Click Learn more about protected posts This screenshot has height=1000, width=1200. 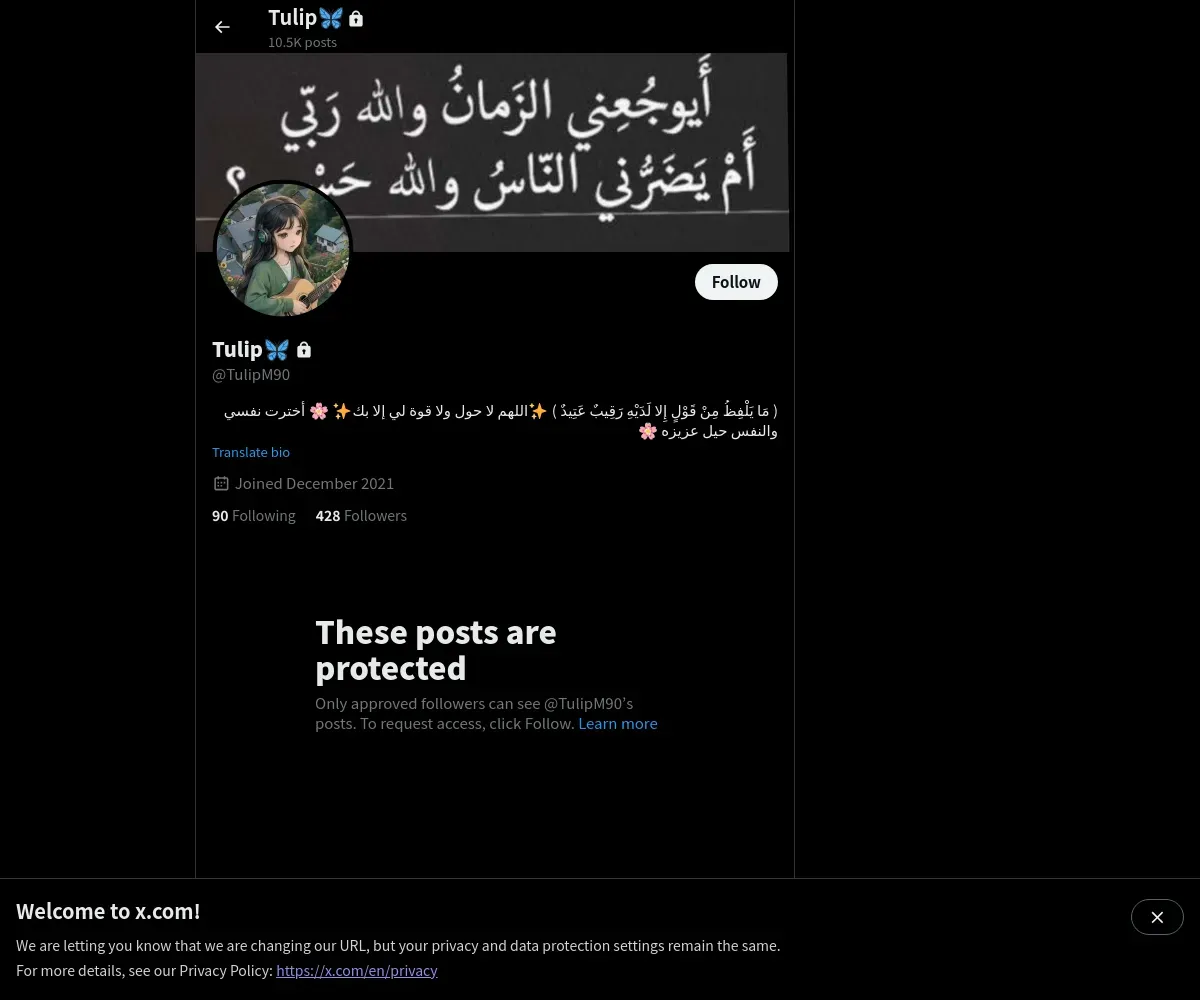618,723
